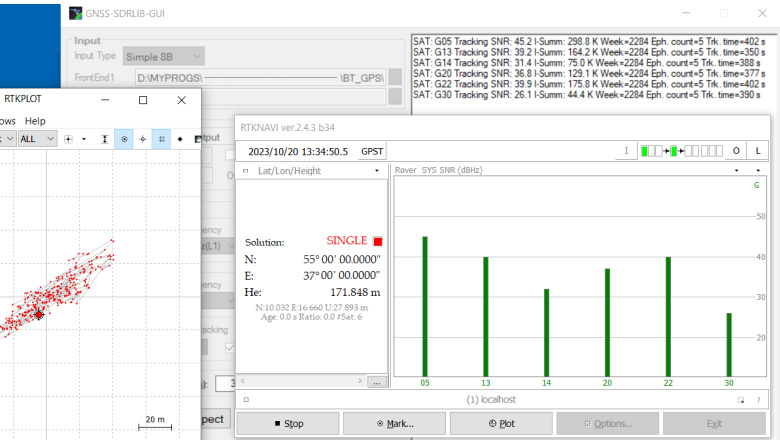Click the small square icon left of Lat/Lon/Height
The height and width of the screenshot is (440, 780).
(x=245, y=171)
